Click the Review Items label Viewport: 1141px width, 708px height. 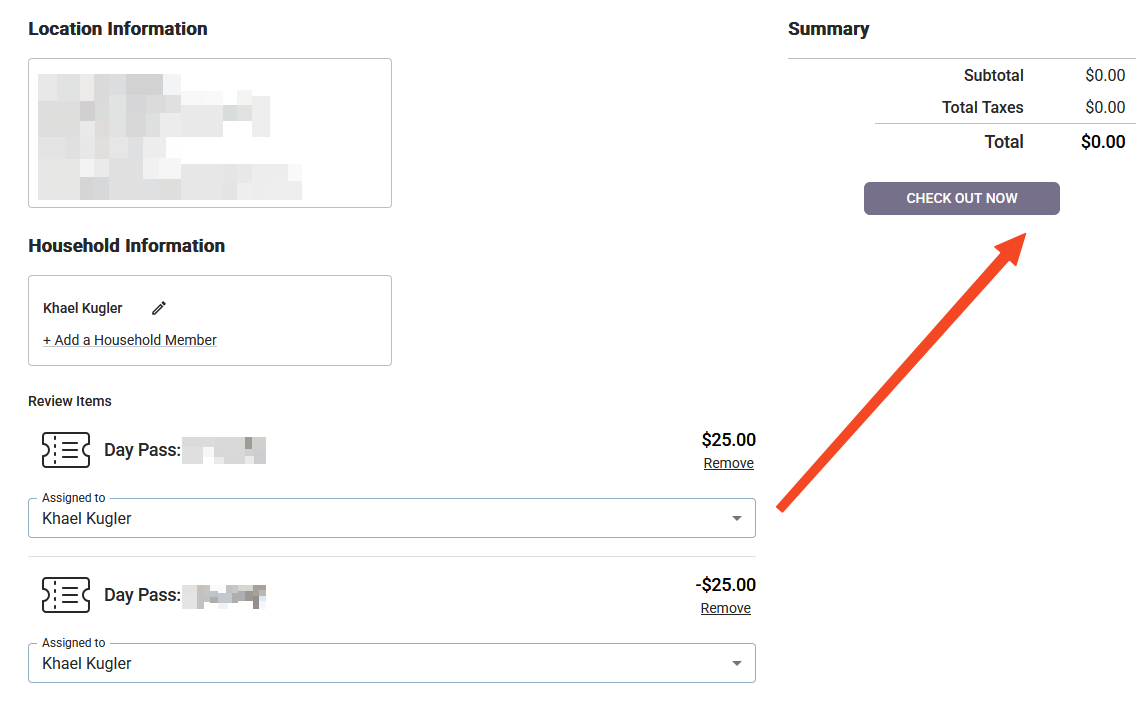(70, 401)
